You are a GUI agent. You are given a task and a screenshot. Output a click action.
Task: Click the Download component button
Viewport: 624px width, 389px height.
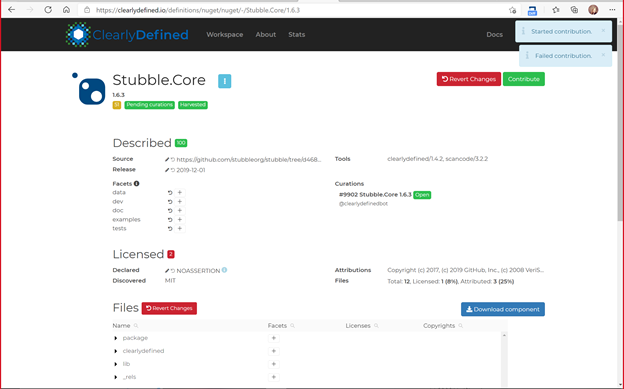[x=503, y=309]
